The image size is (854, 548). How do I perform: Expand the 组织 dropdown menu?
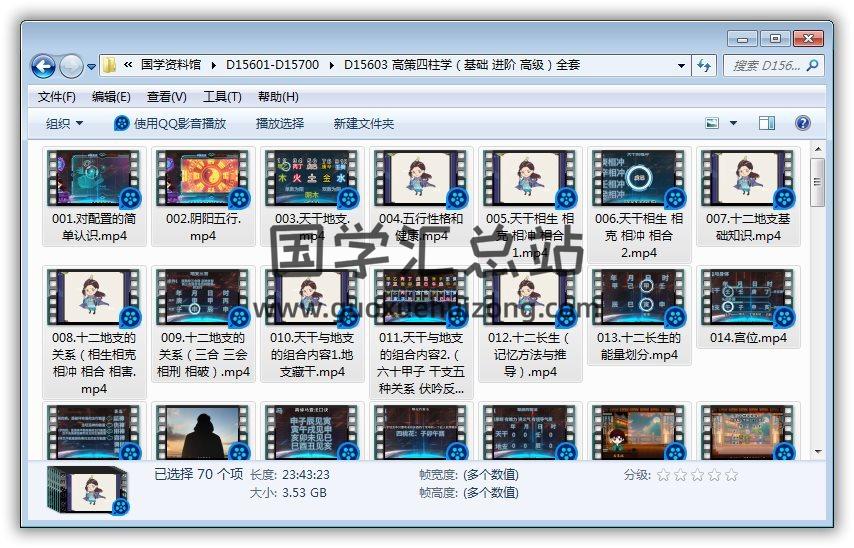coord(65,123)
